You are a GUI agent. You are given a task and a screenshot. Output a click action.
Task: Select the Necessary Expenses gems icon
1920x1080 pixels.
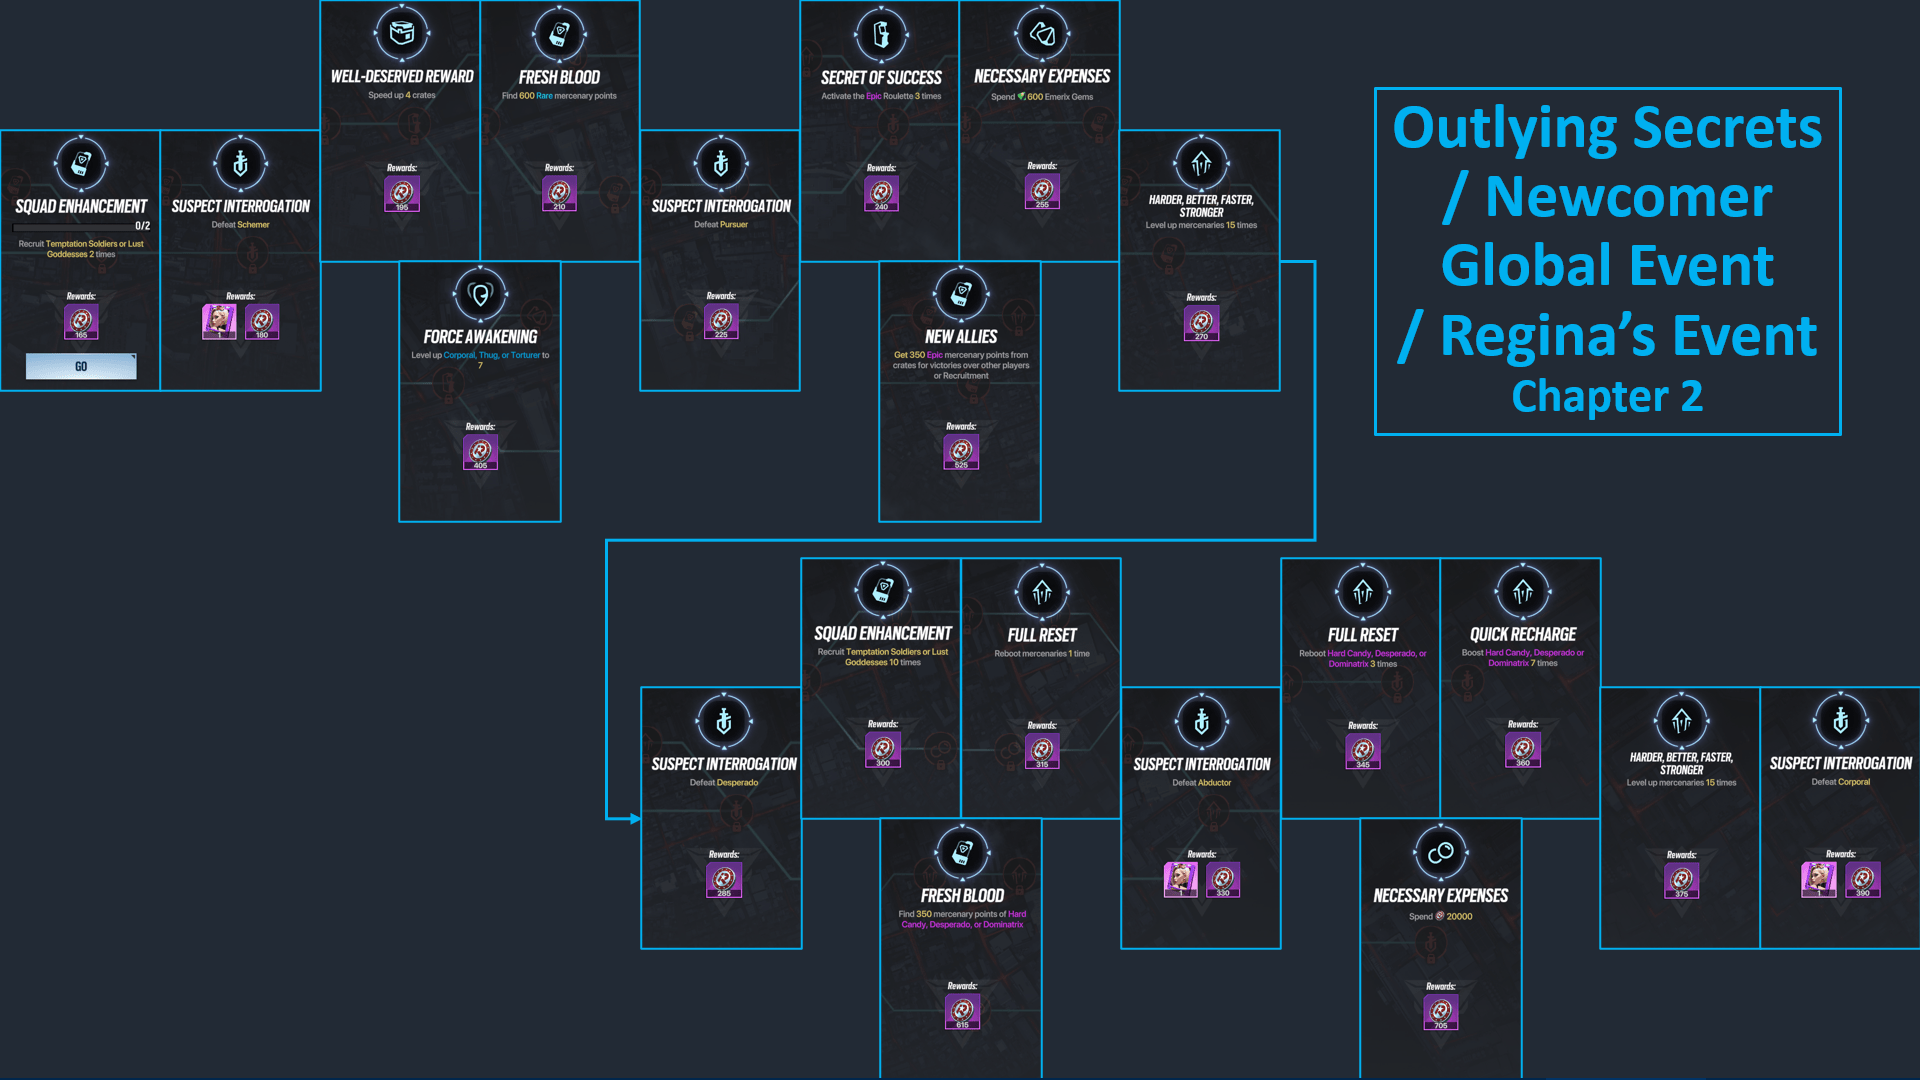point(1040,33)
